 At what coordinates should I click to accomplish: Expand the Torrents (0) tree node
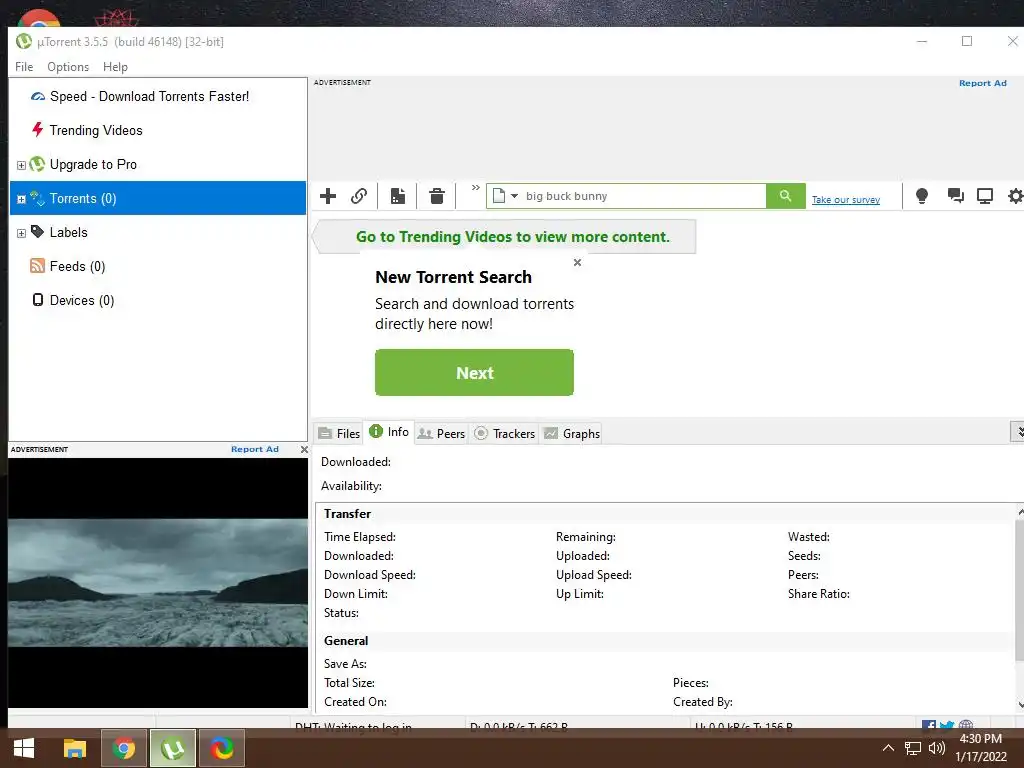(21, 199)
